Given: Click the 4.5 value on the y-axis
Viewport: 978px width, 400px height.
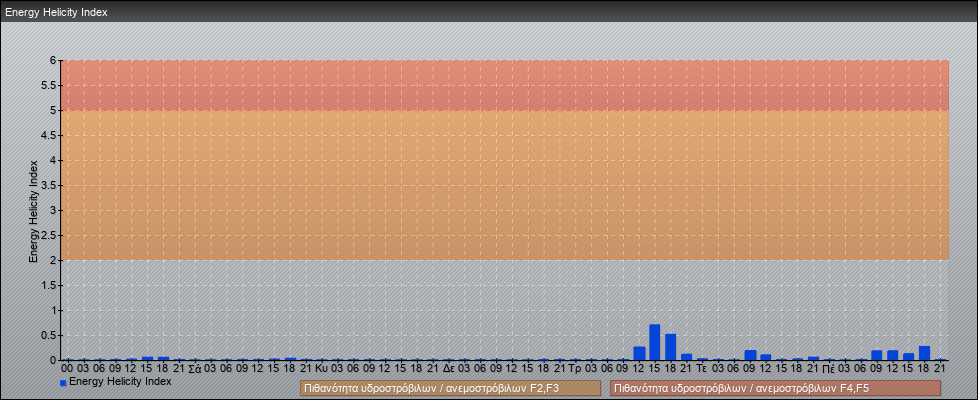Looking at the screenshot, I should (x=49, y=135).
